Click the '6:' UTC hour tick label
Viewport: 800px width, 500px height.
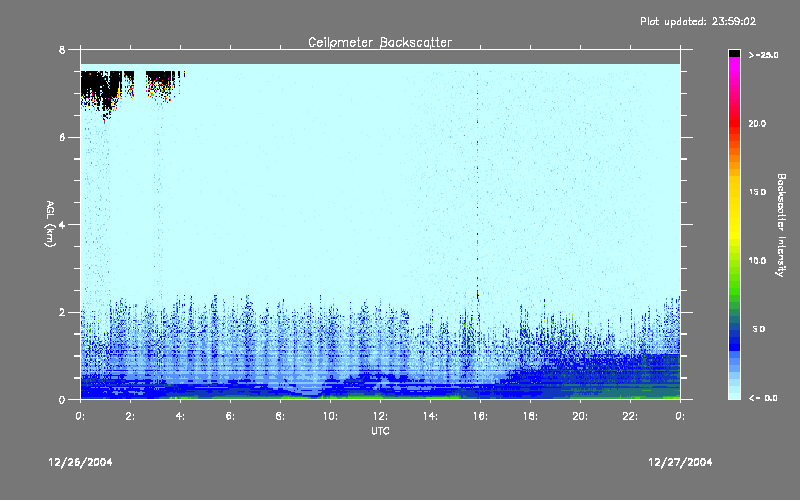pos(230,416)
